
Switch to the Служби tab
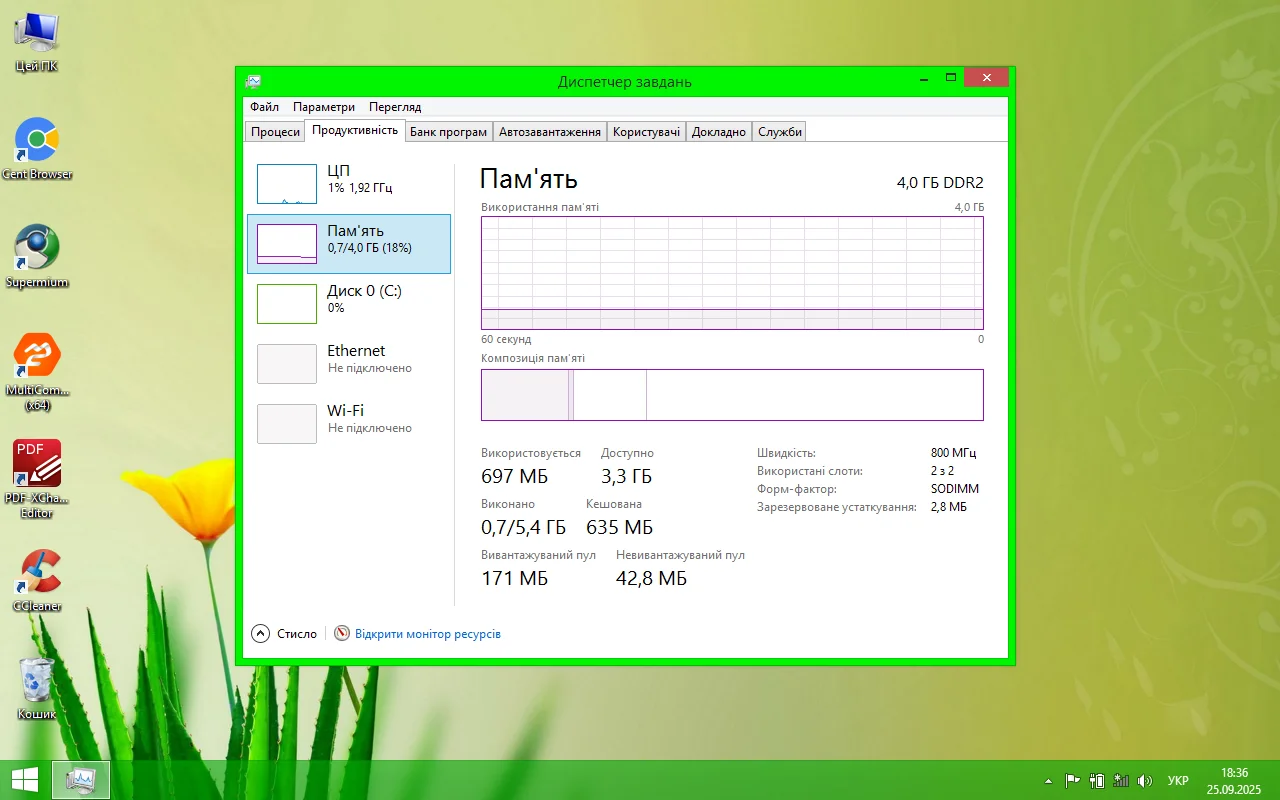click(x=780, y=132)
